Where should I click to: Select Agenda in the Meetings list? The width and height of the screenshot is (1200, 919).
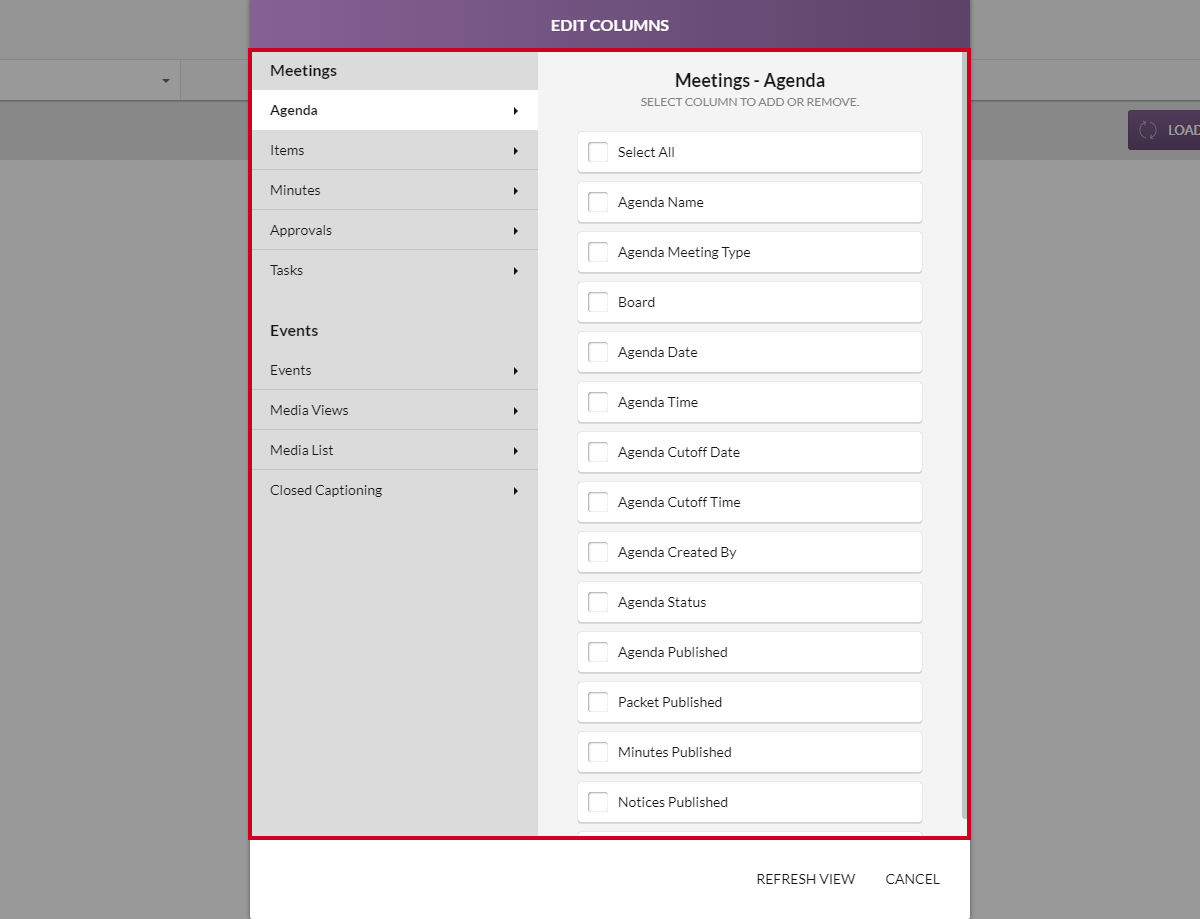coord(394,110)
